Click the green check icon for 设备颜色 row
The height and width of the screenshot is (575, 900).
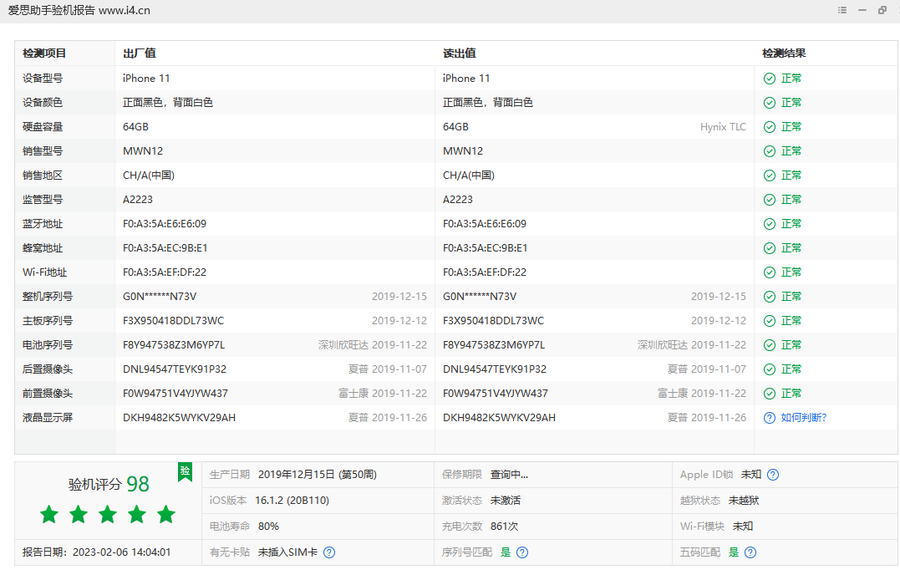tap(770, 103)
